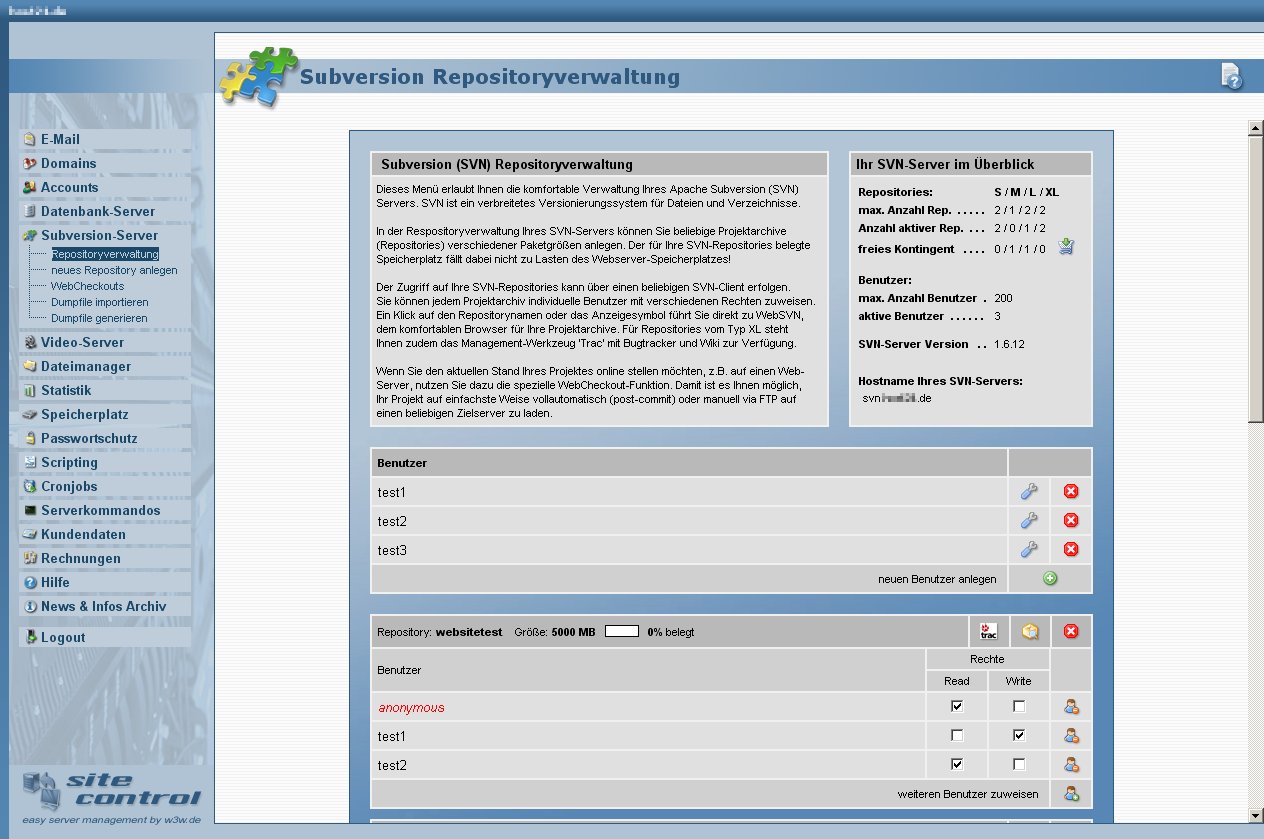Disable Write permission for test1 in websitetest
Screen dimensions: 1264x839
point(1019,736)
